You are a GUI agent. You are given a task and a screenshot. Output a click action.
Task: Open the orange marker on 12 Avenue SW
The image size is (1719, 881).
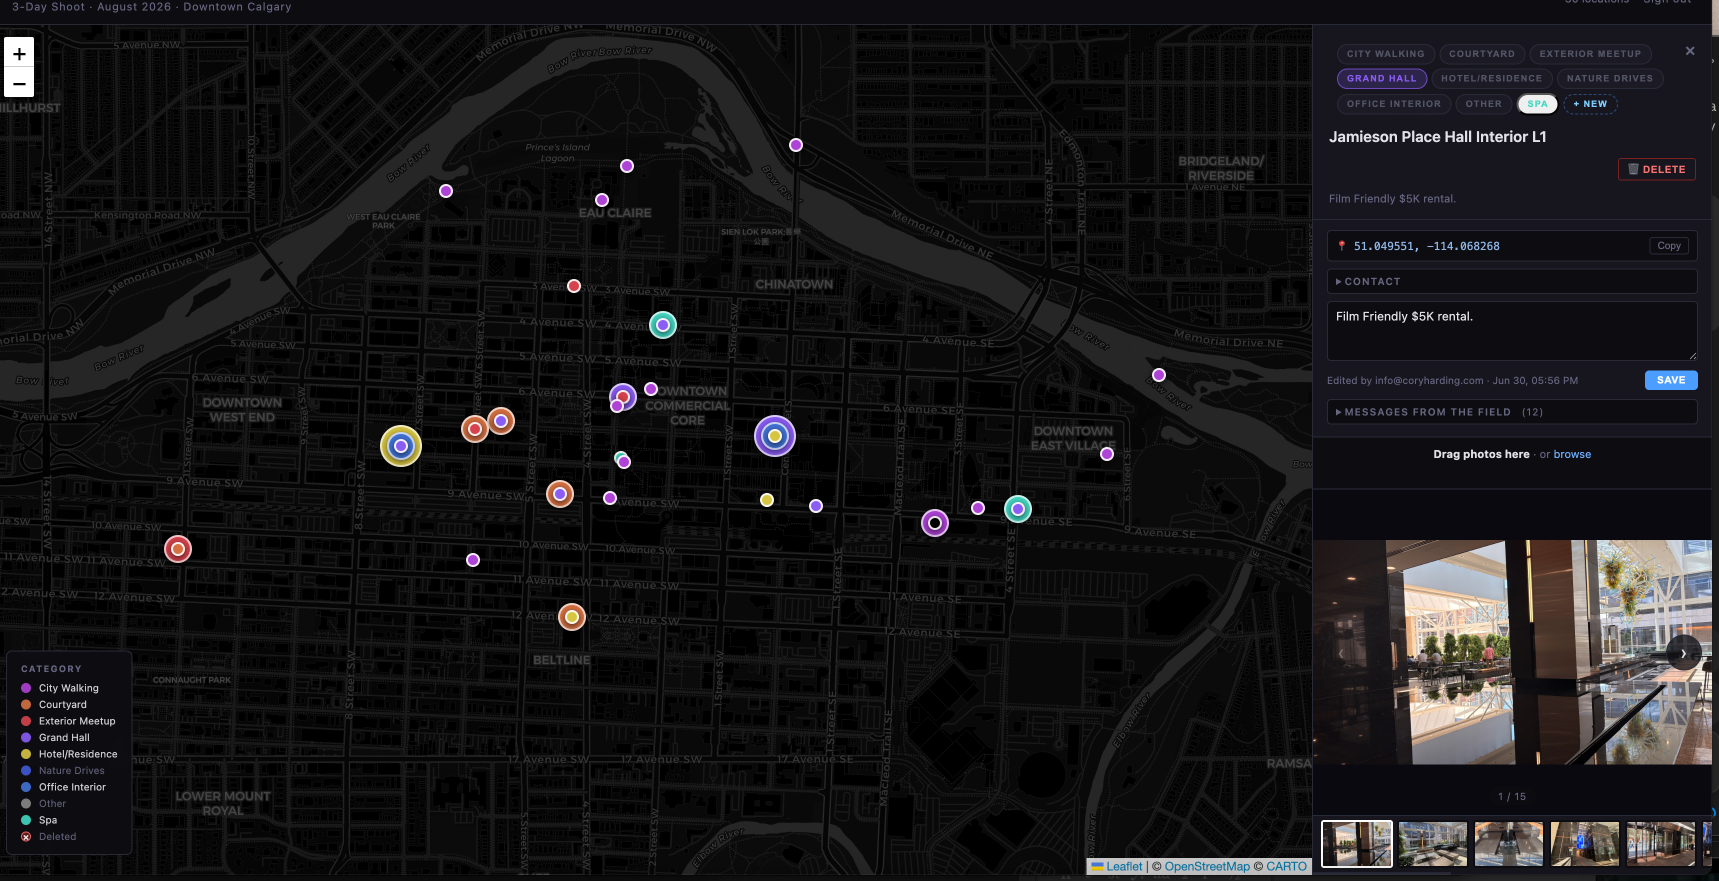572,617
